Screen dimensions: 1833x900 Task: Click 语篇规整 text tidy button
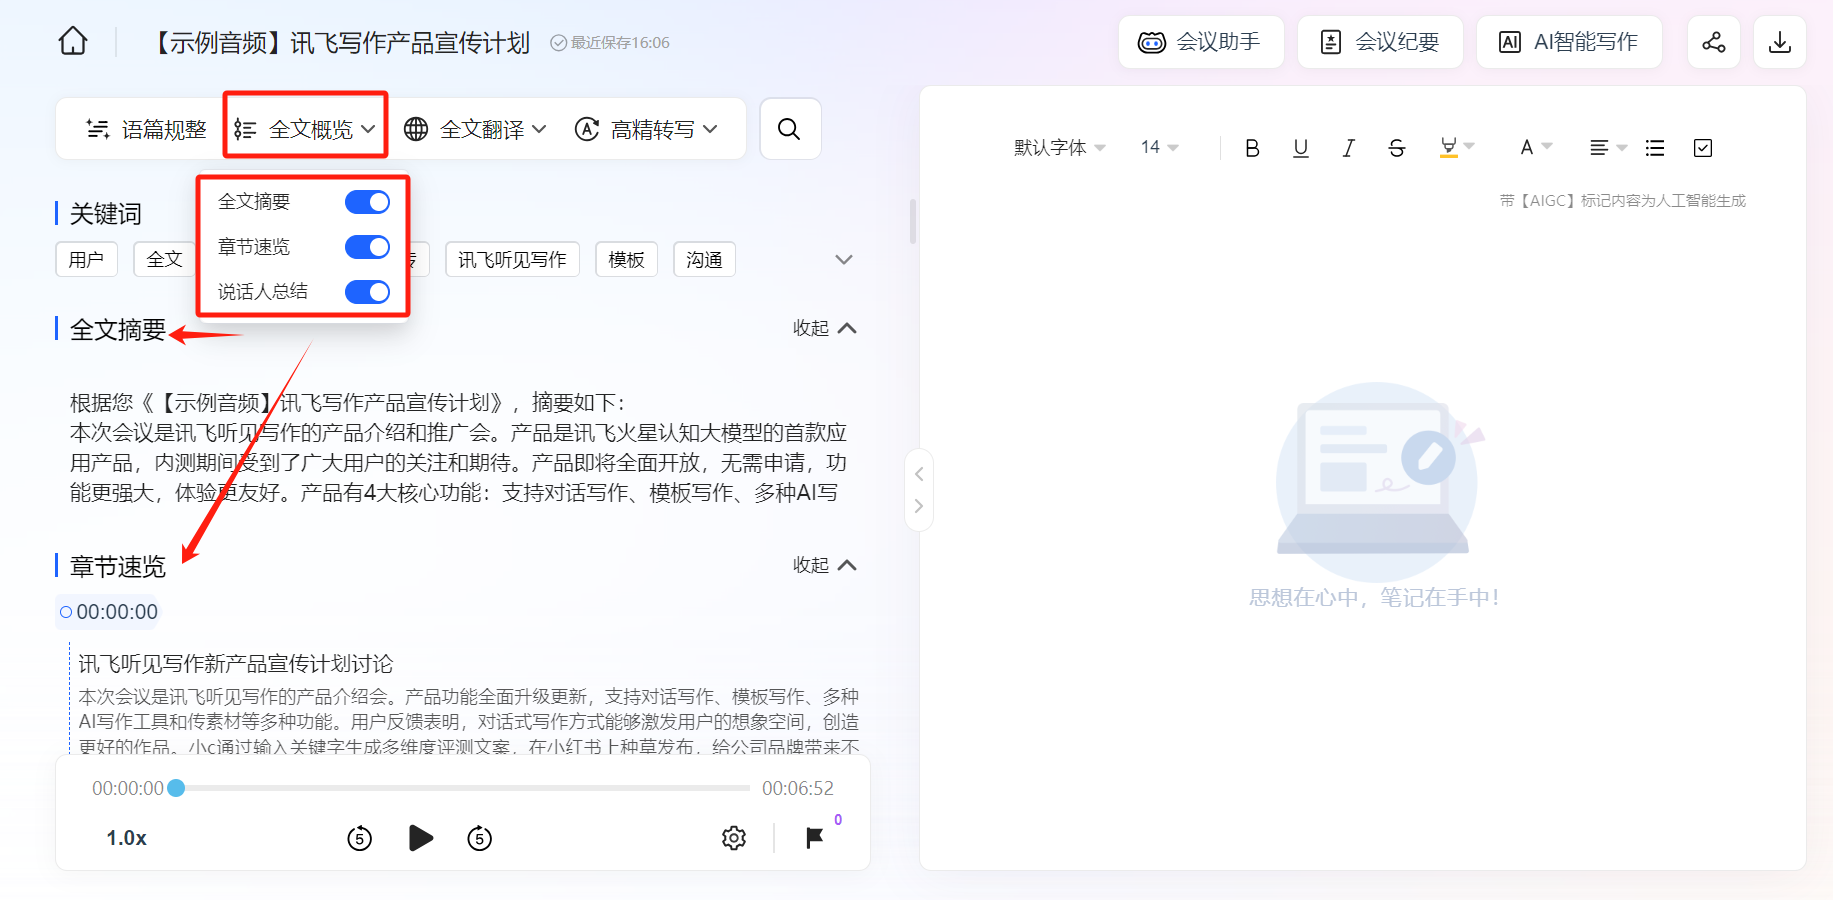pos(147,129)
